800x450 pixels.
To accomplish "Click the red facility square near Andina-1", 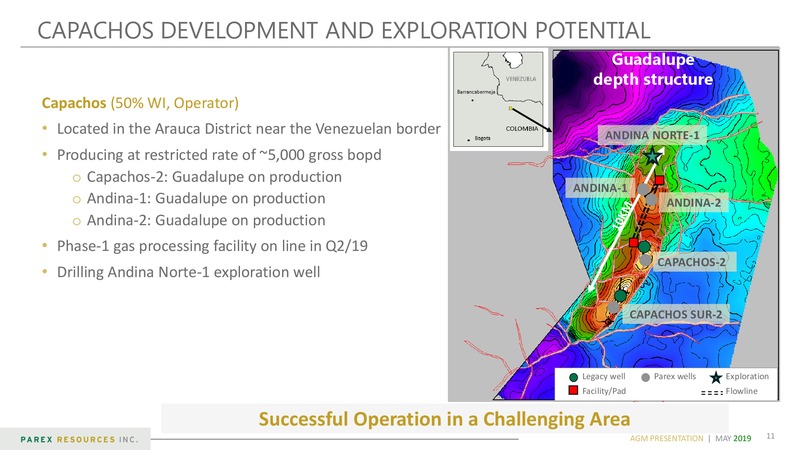I will click(x=659, y=180).
